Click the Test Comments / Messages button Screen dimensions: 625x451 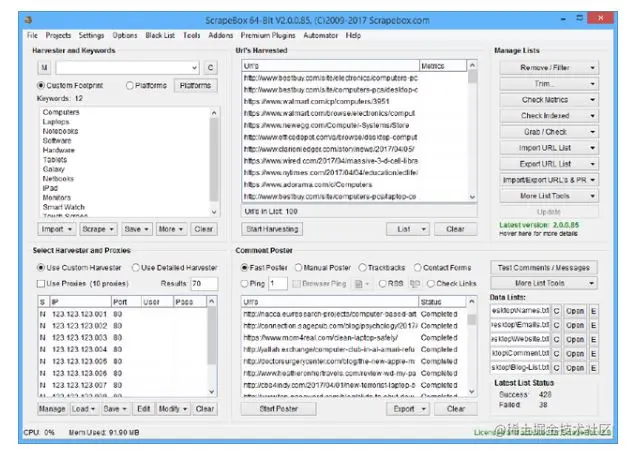[544, 268]
